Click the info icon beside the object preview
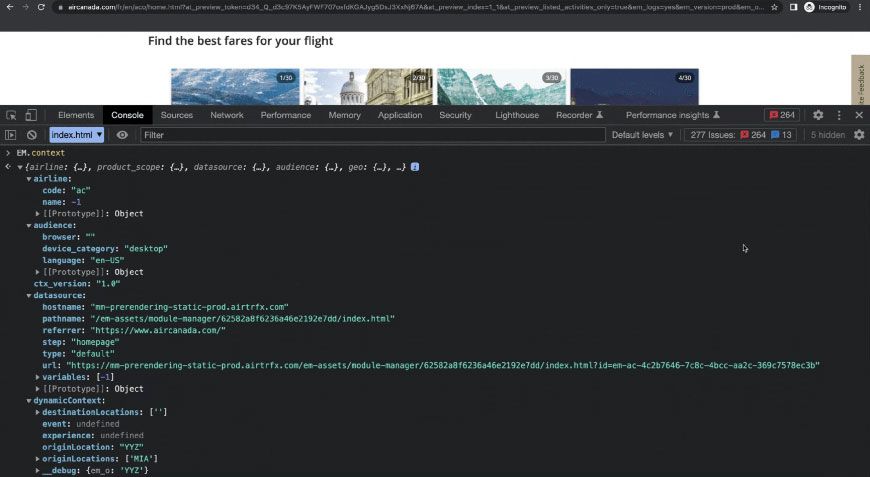Image resolution: width=870 pixels, height=477 pixels. 415,166
